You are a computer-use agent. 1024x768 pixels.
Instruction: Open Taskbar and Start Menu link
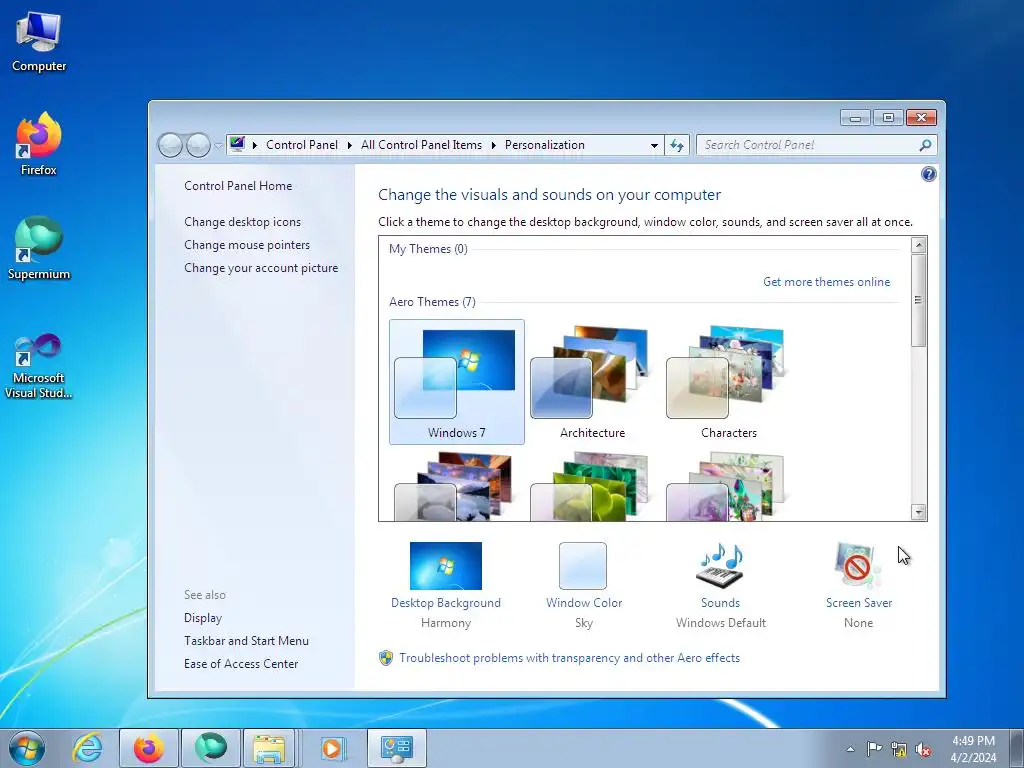[246, 641]
